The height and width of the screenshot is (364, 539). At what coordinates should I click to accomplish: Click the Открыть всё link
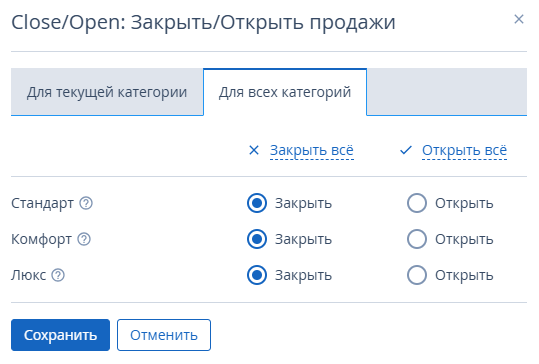coord(464,151)
